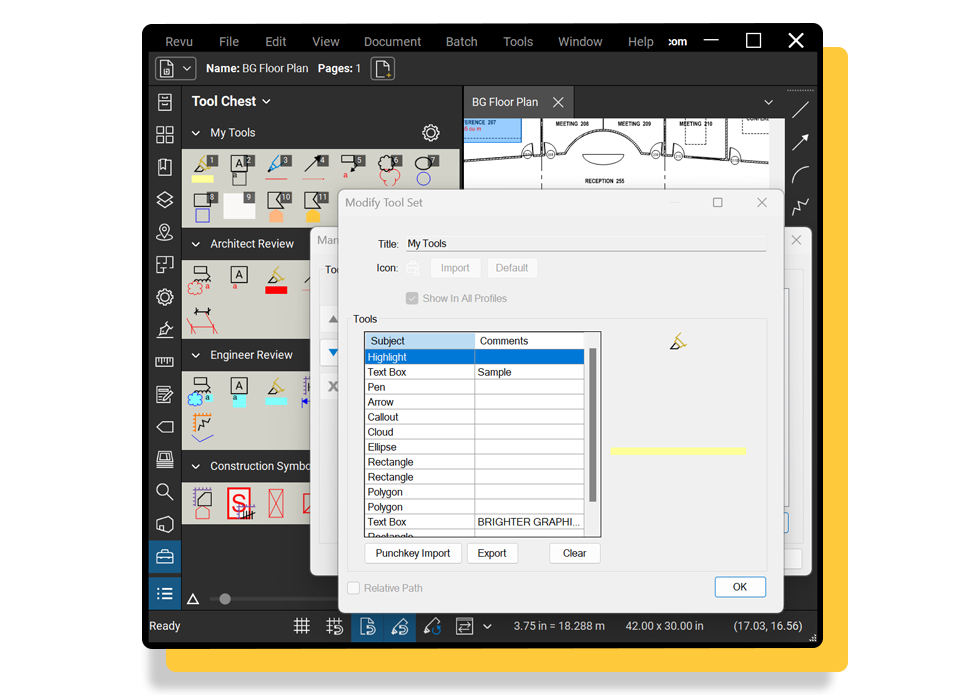Open the Spaces location pin icon

tap(164, 232)
